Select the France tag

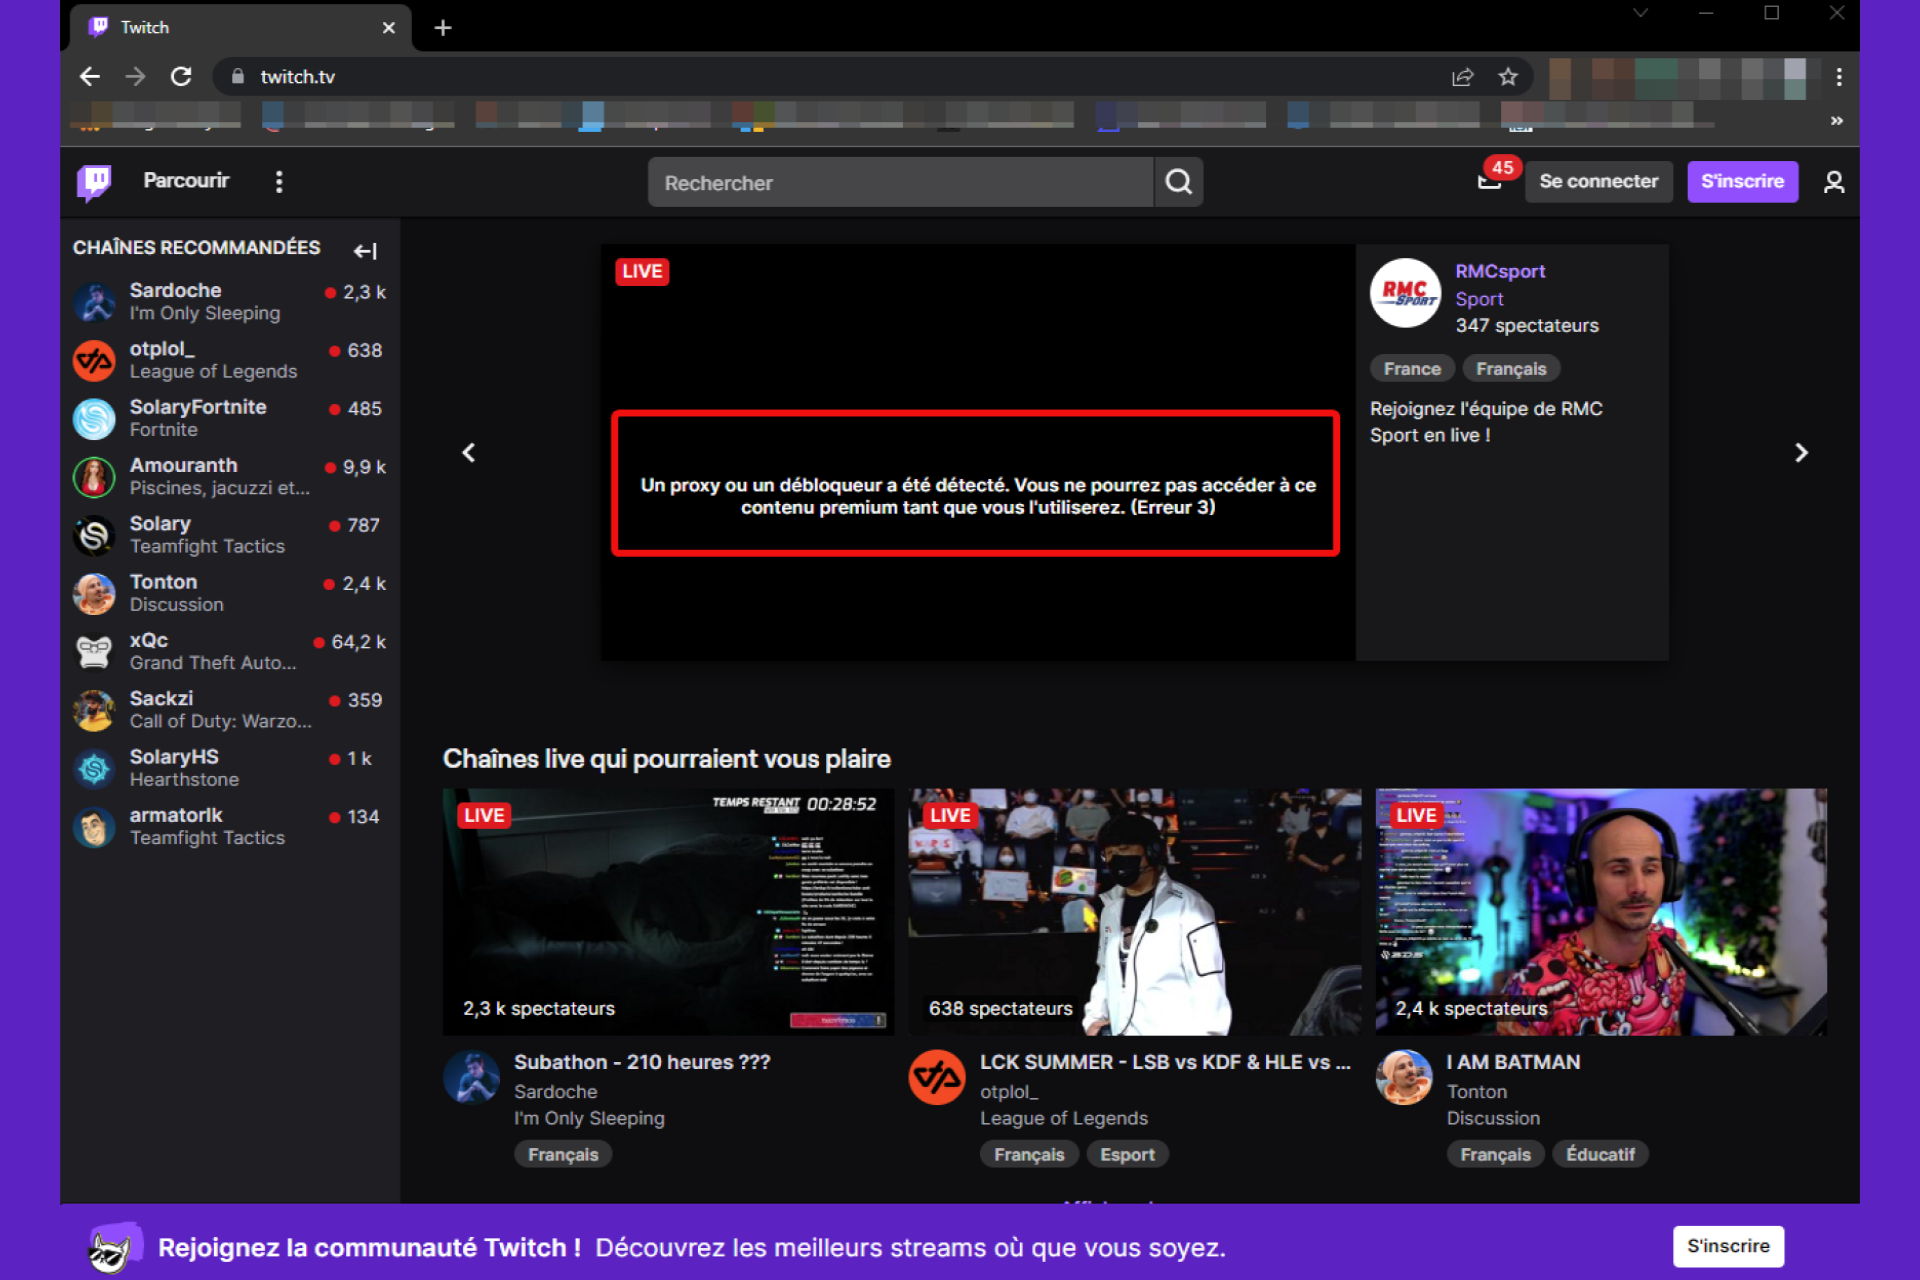1412,369
